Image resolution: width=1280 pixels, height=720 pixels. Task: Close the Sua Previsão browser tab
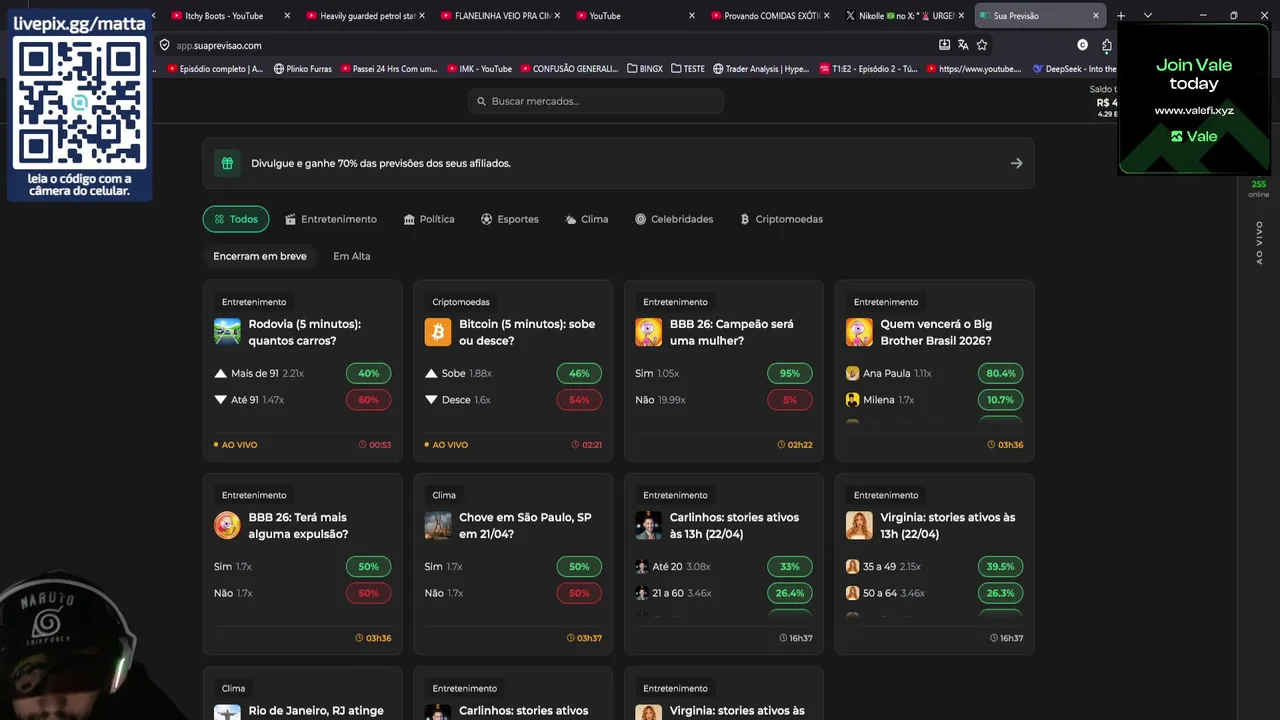click(1096, 15)
